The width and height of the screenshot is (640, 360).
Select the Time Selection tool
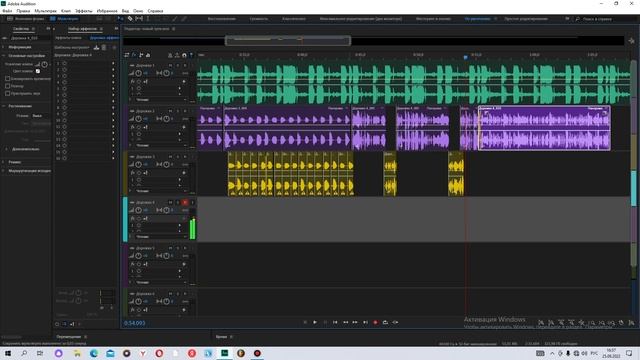pyautogui.click(x=148, y=19)
